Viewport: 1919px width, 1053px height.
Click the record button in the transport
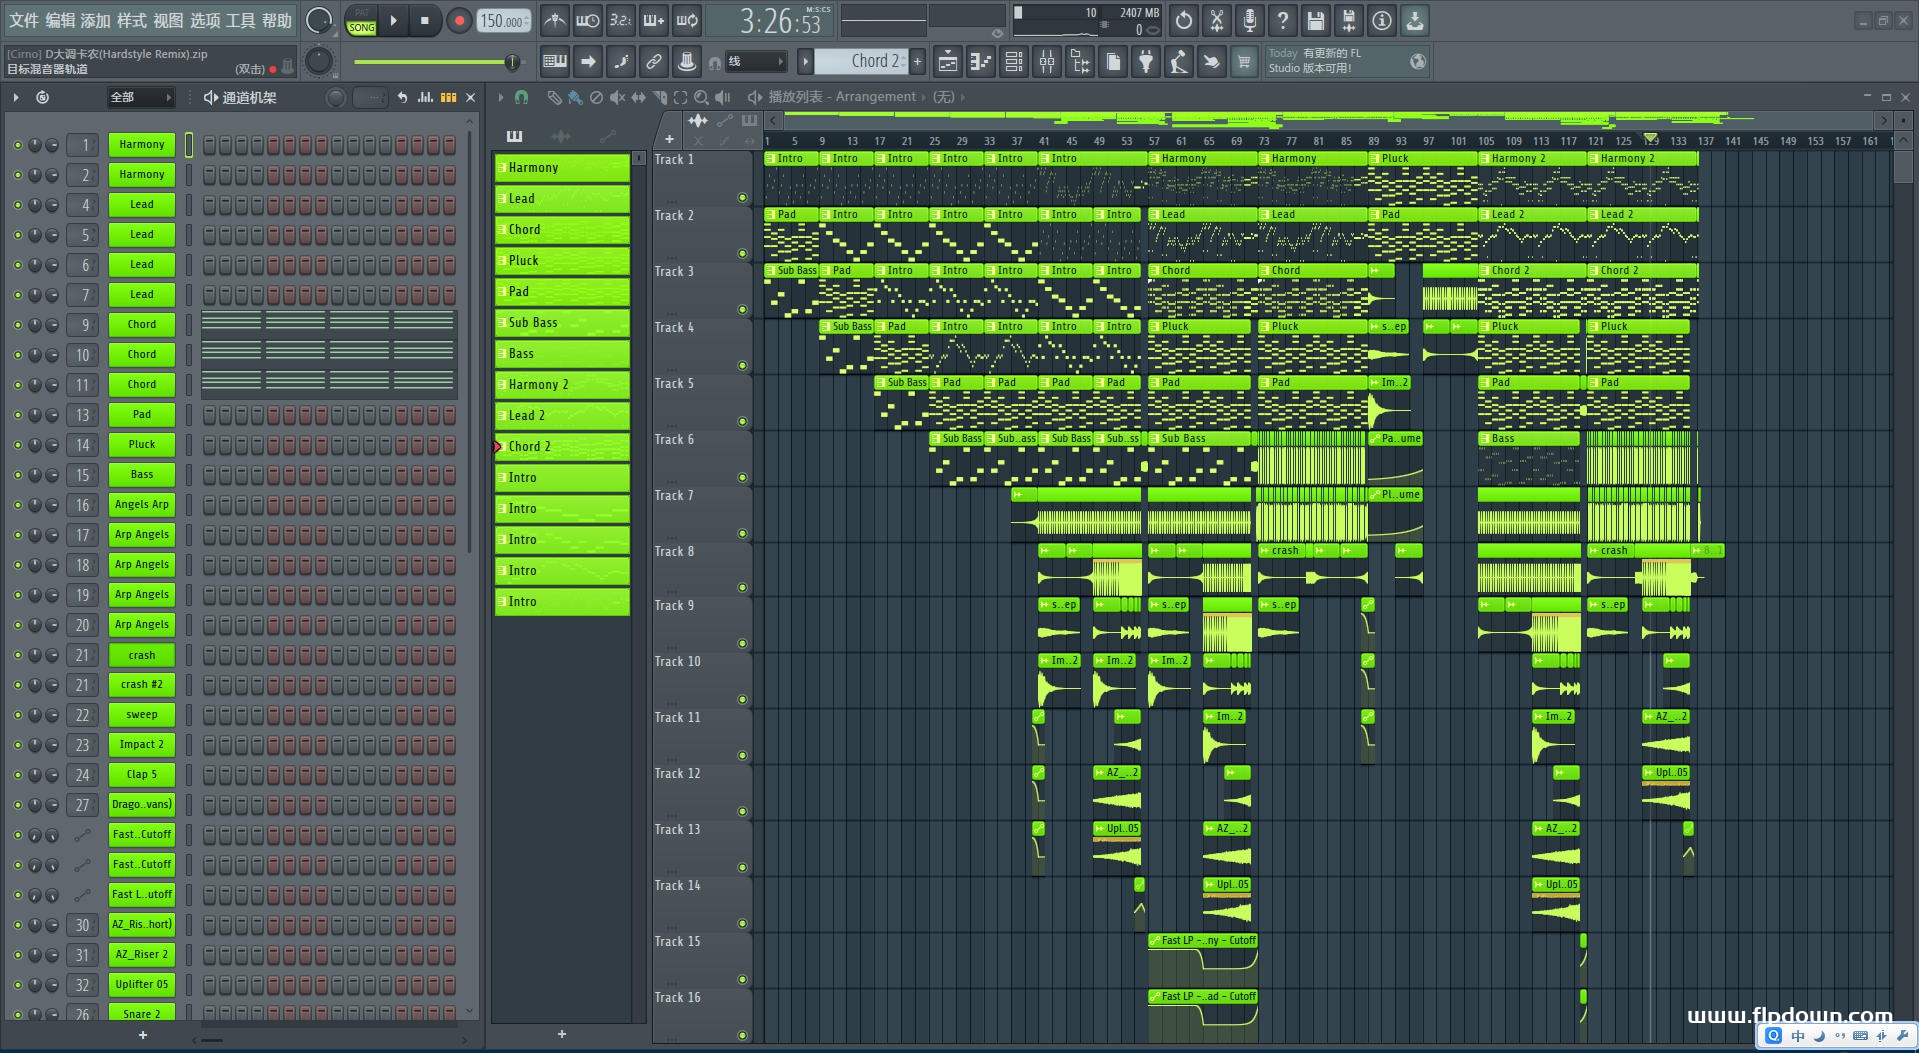coord(459,20)
